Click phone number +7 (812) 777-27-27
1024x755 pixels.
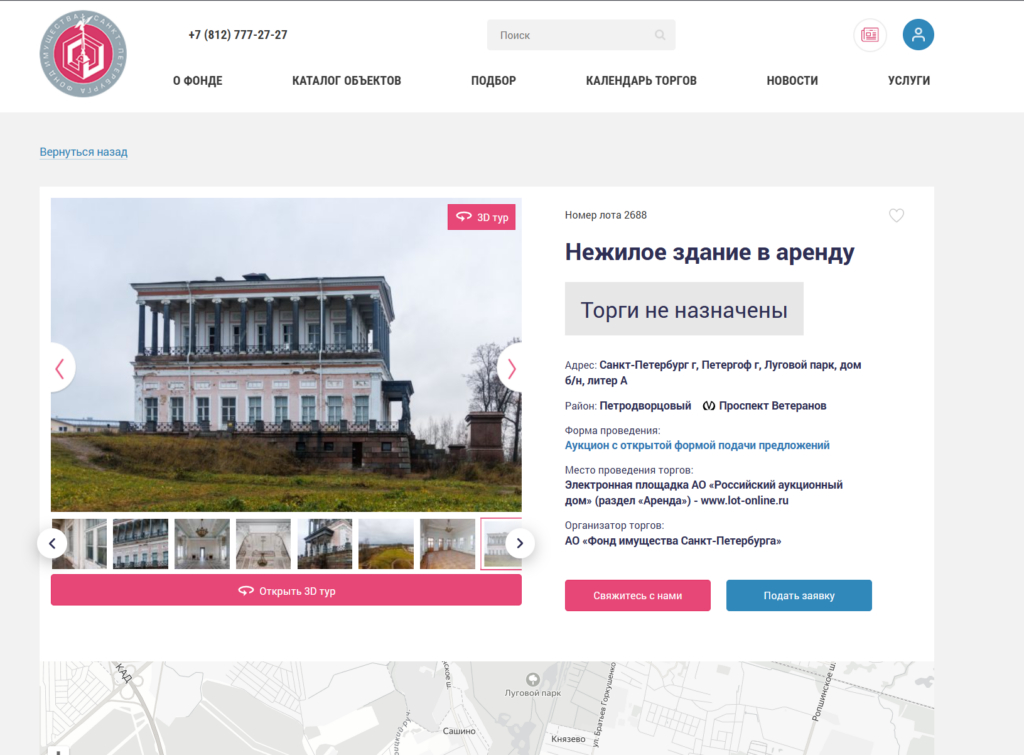[x=238, y=35]
